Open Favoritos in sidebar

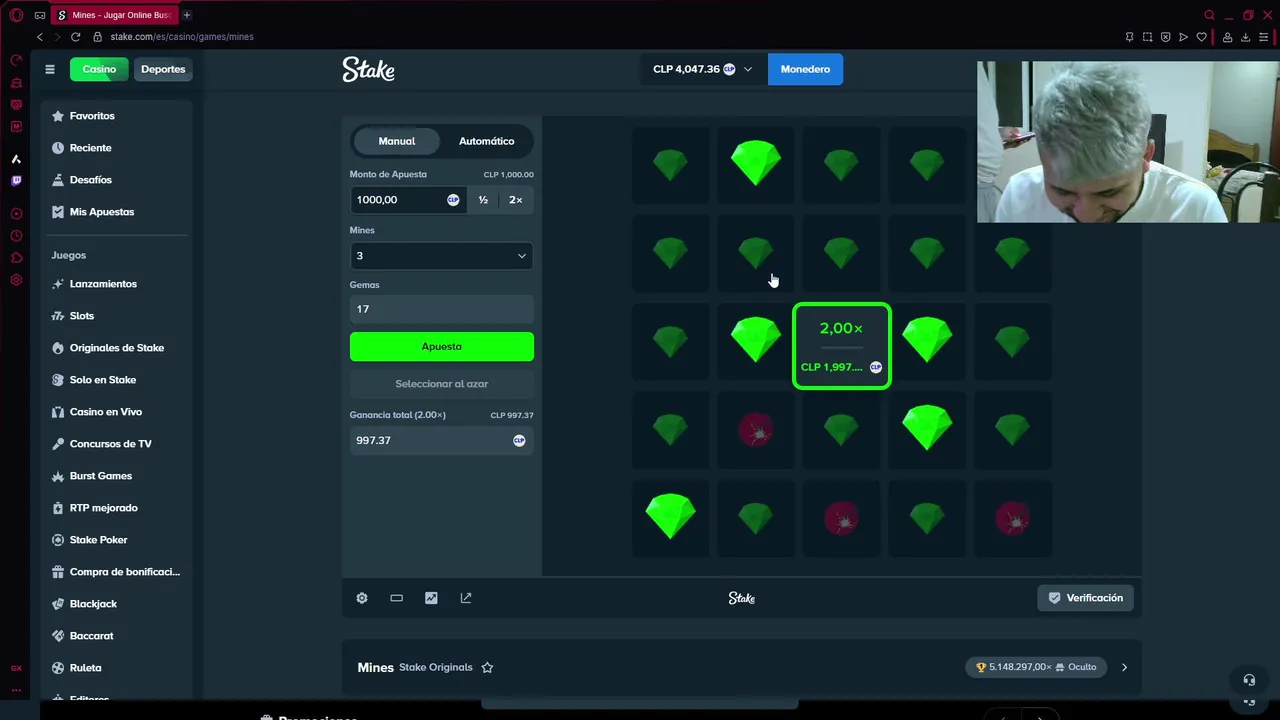point(92,116)
